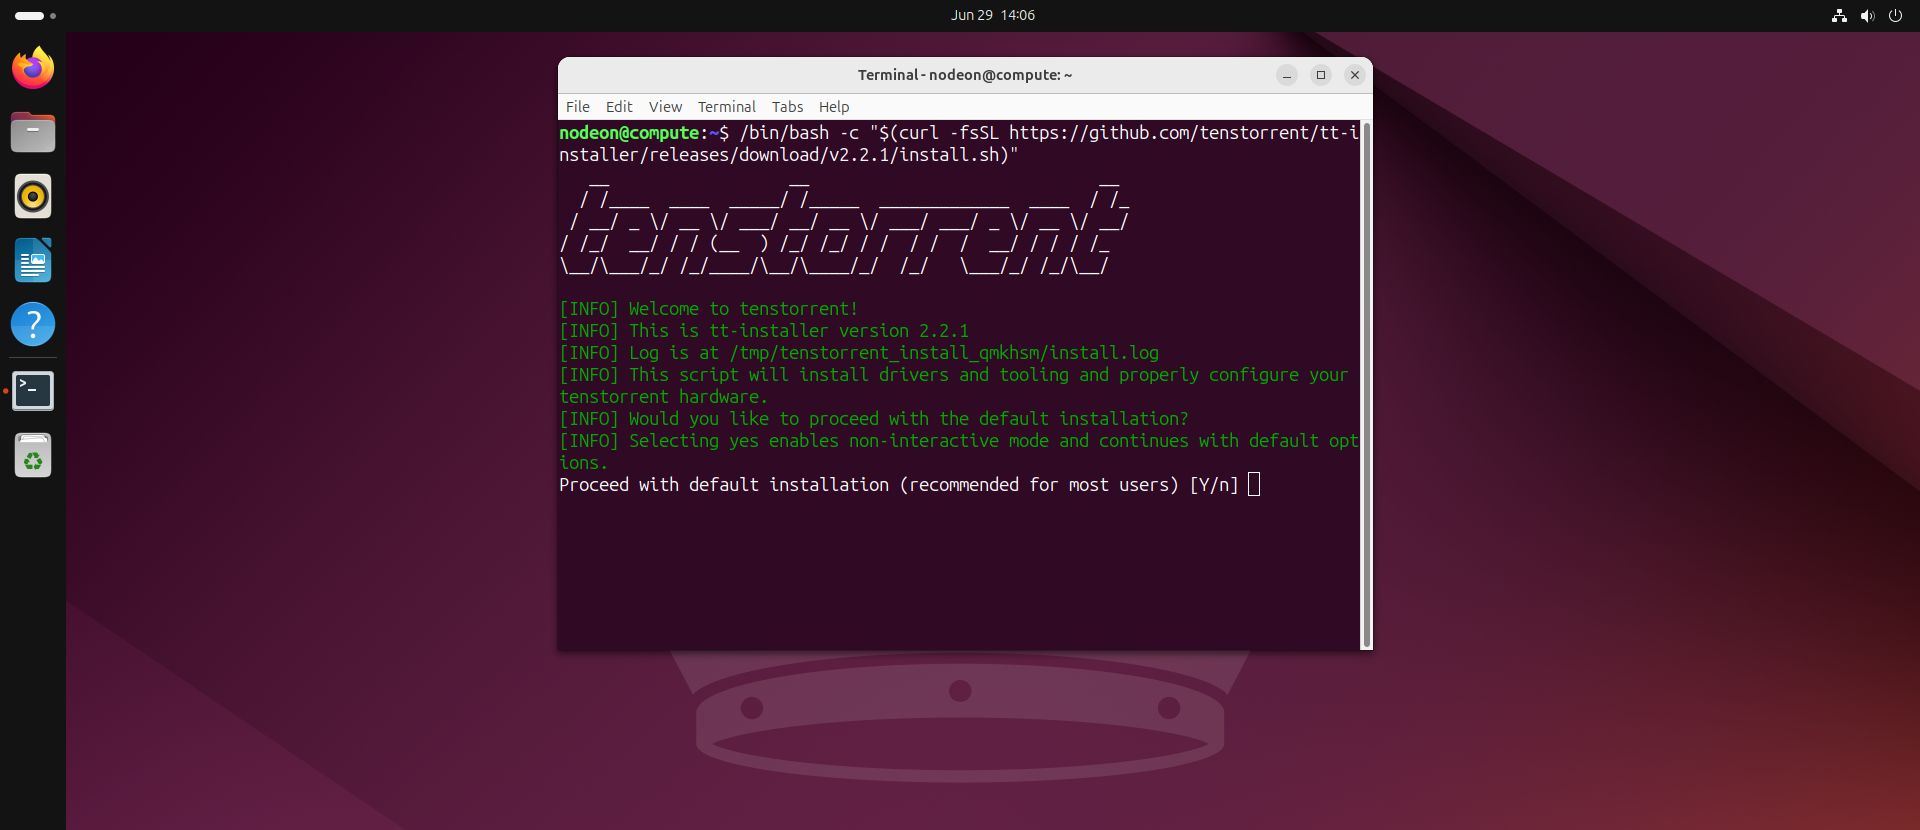The image size is (1920, 830).
Task: Click the Terminal title bar text
Action: (x=965, y=75)
